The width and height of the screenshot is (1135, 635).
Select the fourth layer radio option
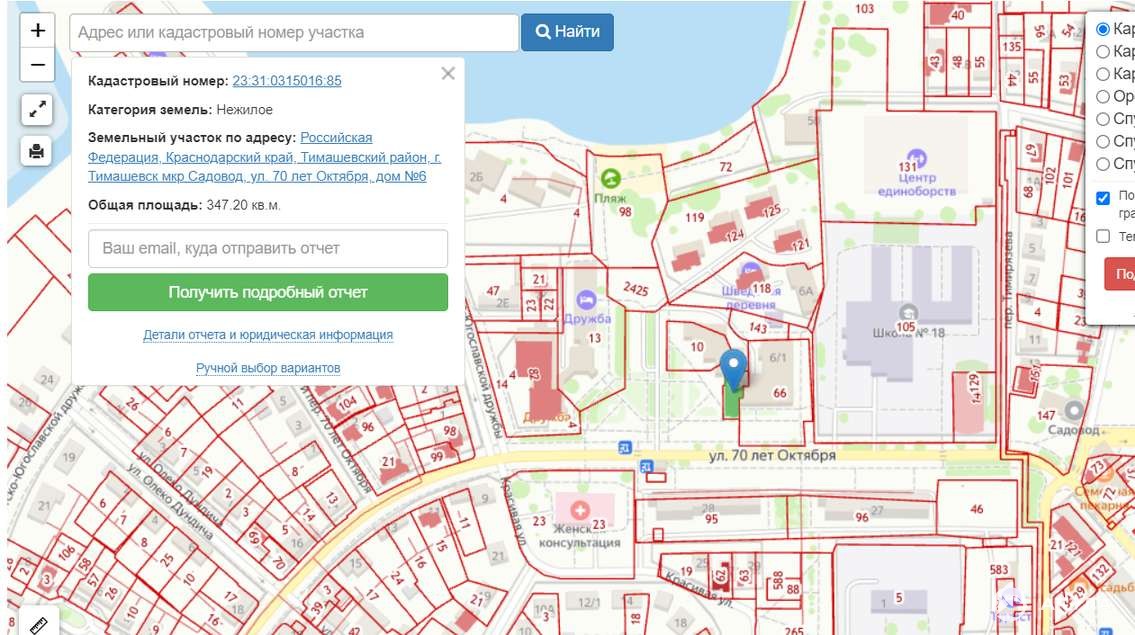pos(1103,97)
